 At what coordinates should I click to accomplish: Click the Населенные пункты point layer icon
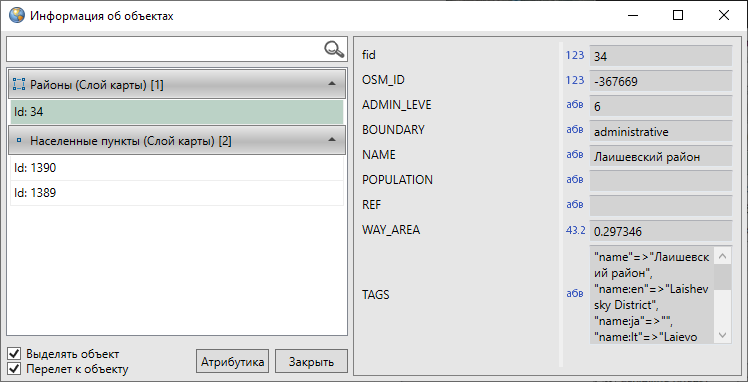(x=19, y=141)
